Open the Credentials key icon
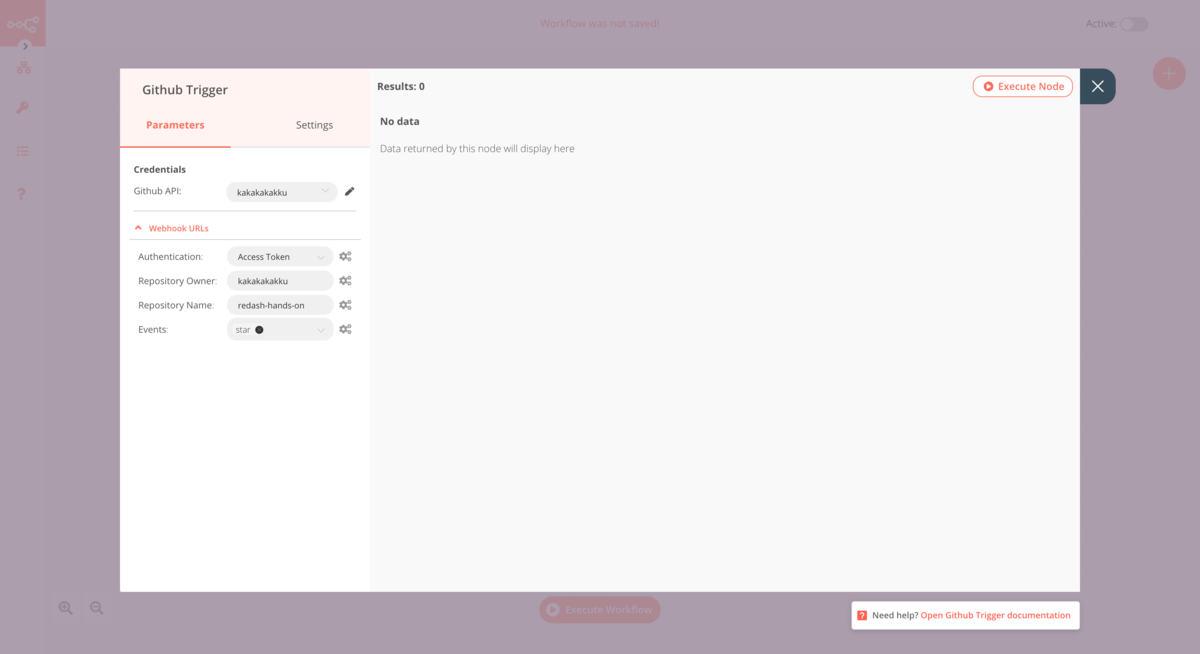Screen dimensions: 1200x654 point(23,108)
